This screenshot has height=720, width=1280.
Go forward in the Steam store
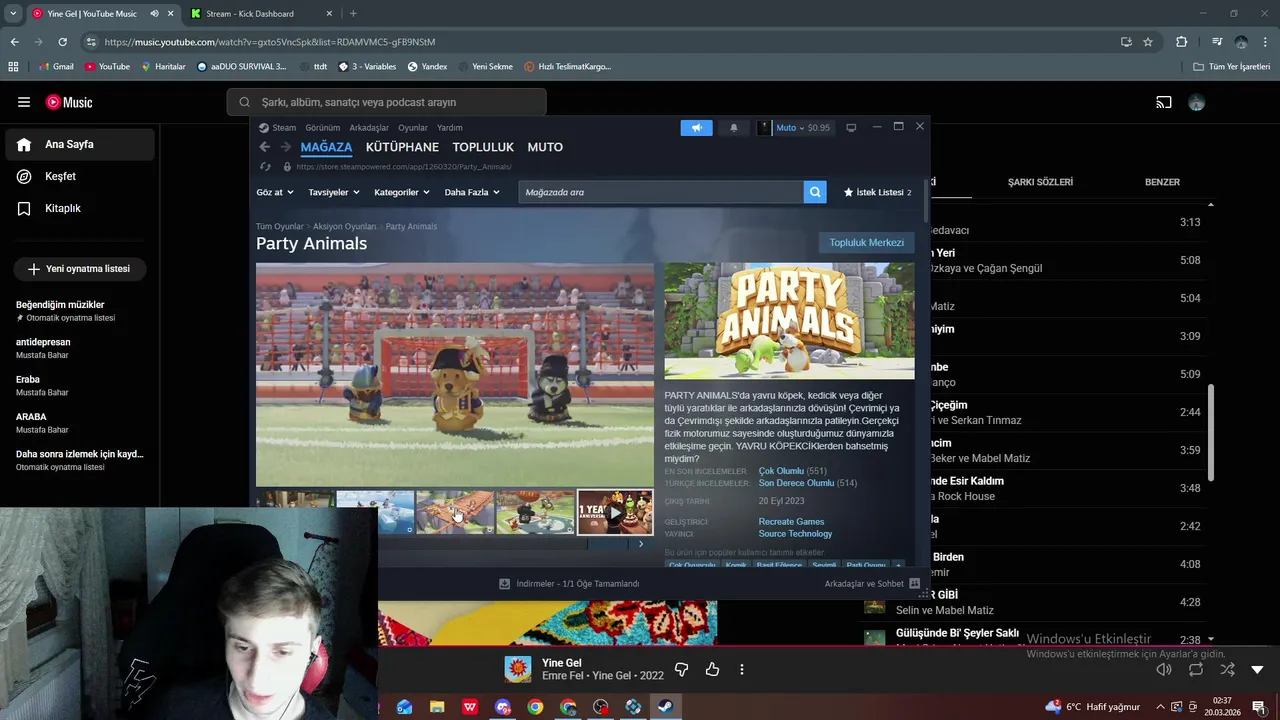286,147
